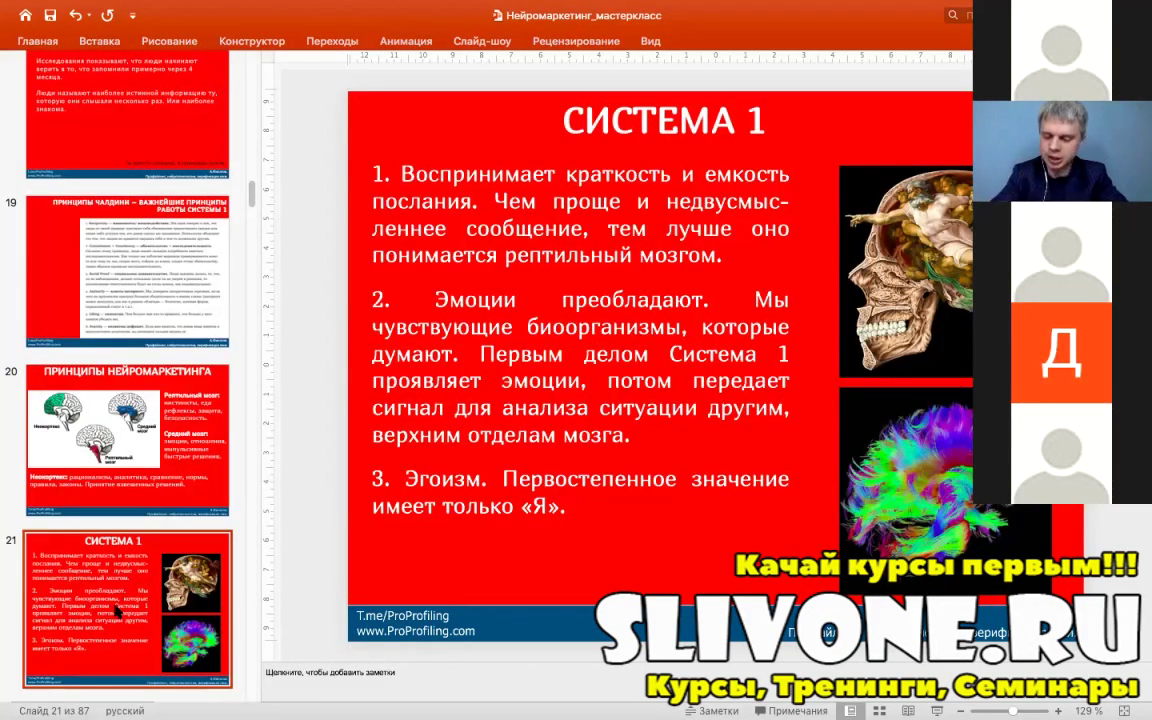This screenshot has height=720, width=1152.
Task: Switch to the Рисование tab
Action: [169, 41]
